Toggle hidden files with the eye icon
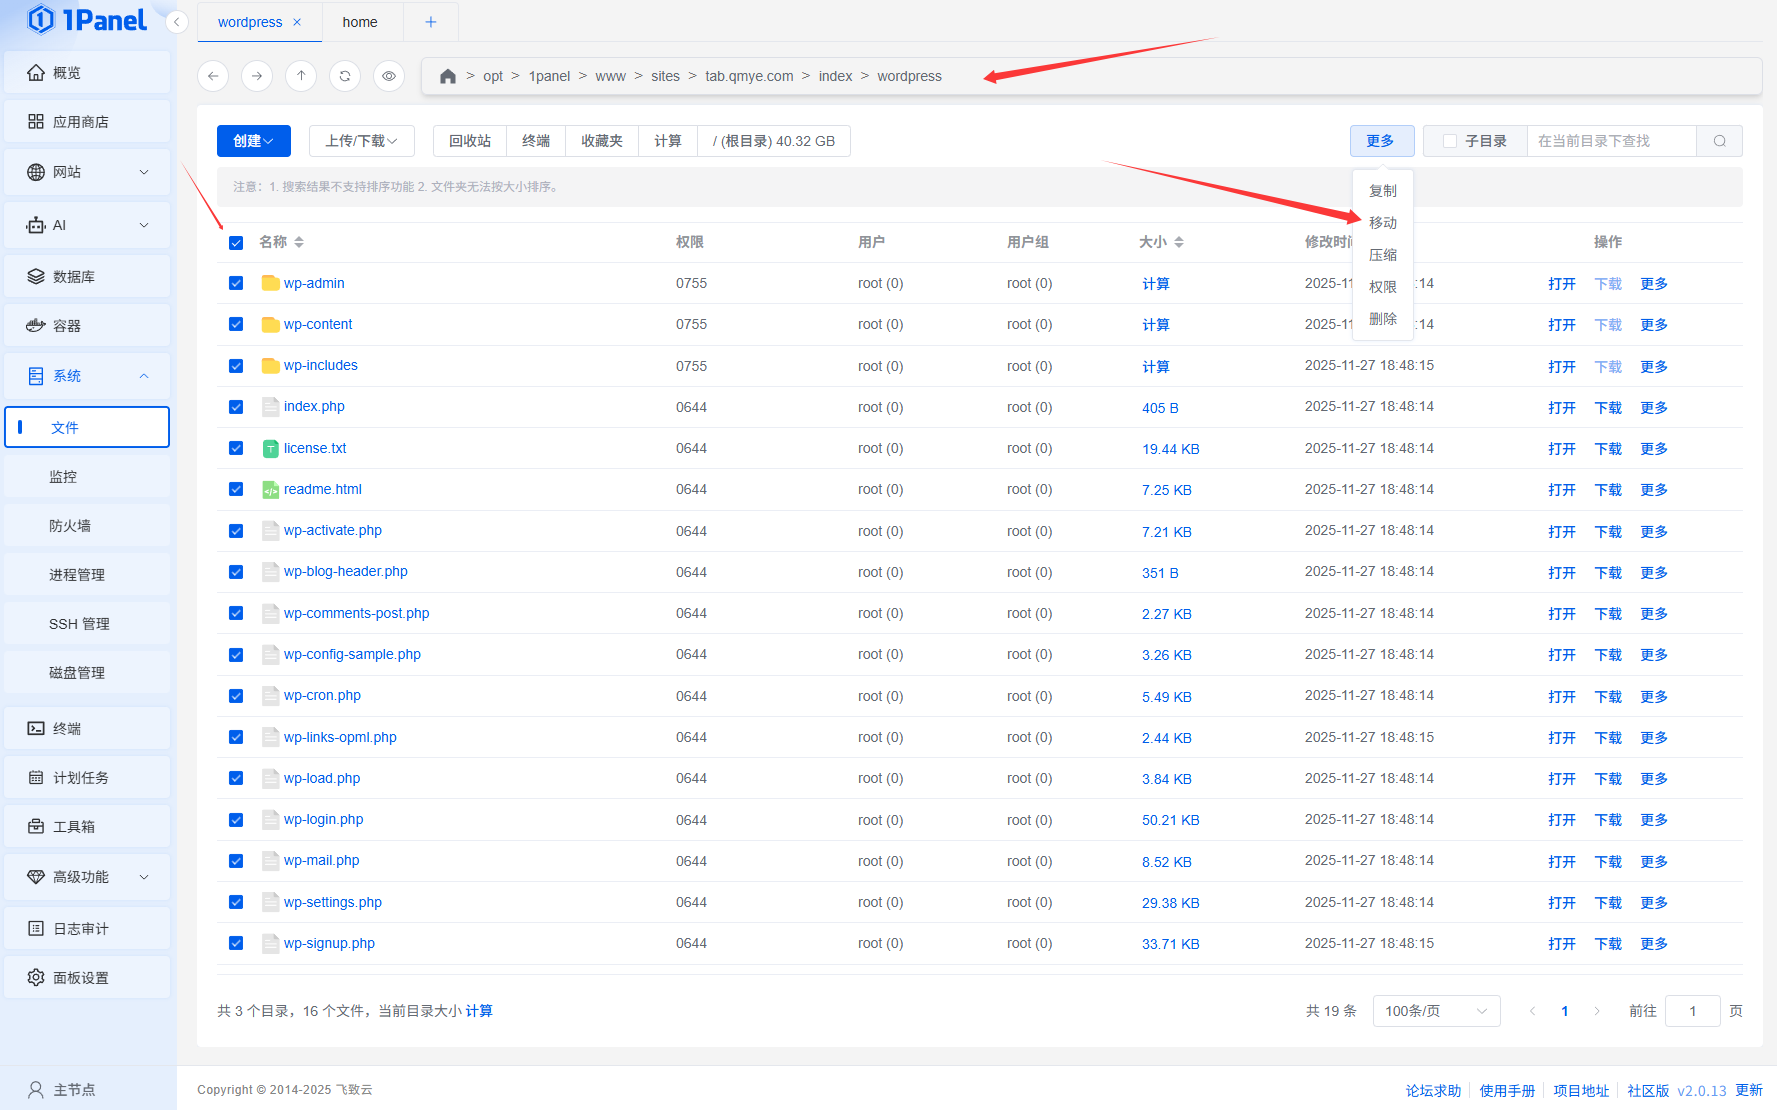Image resolution: width=1777 pixels, height=1110 pixels. click(389, 76)
